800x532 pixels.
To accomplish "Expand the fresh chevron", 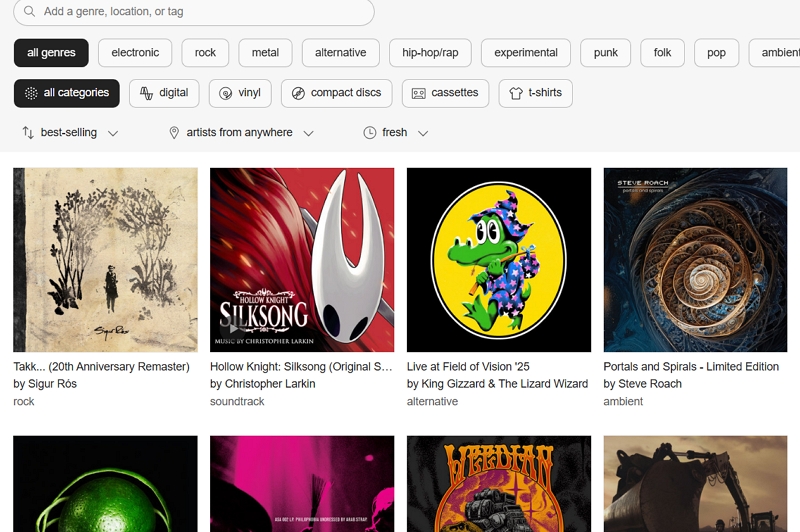I will click(x=423, y=133).
